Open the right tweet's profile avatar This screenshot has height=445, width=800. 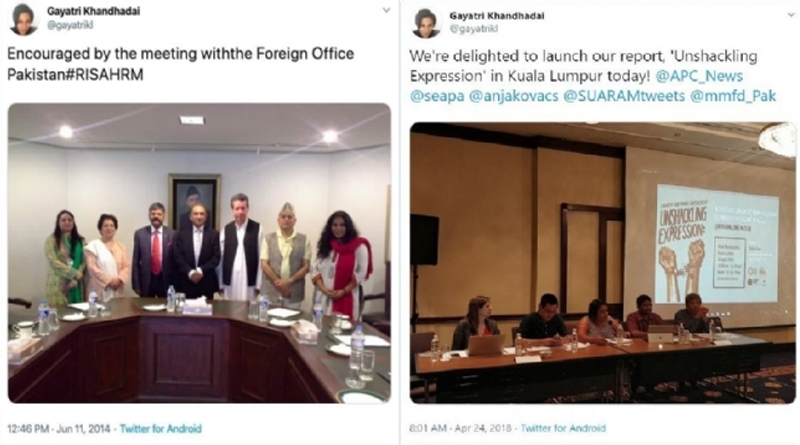point(426,23)
